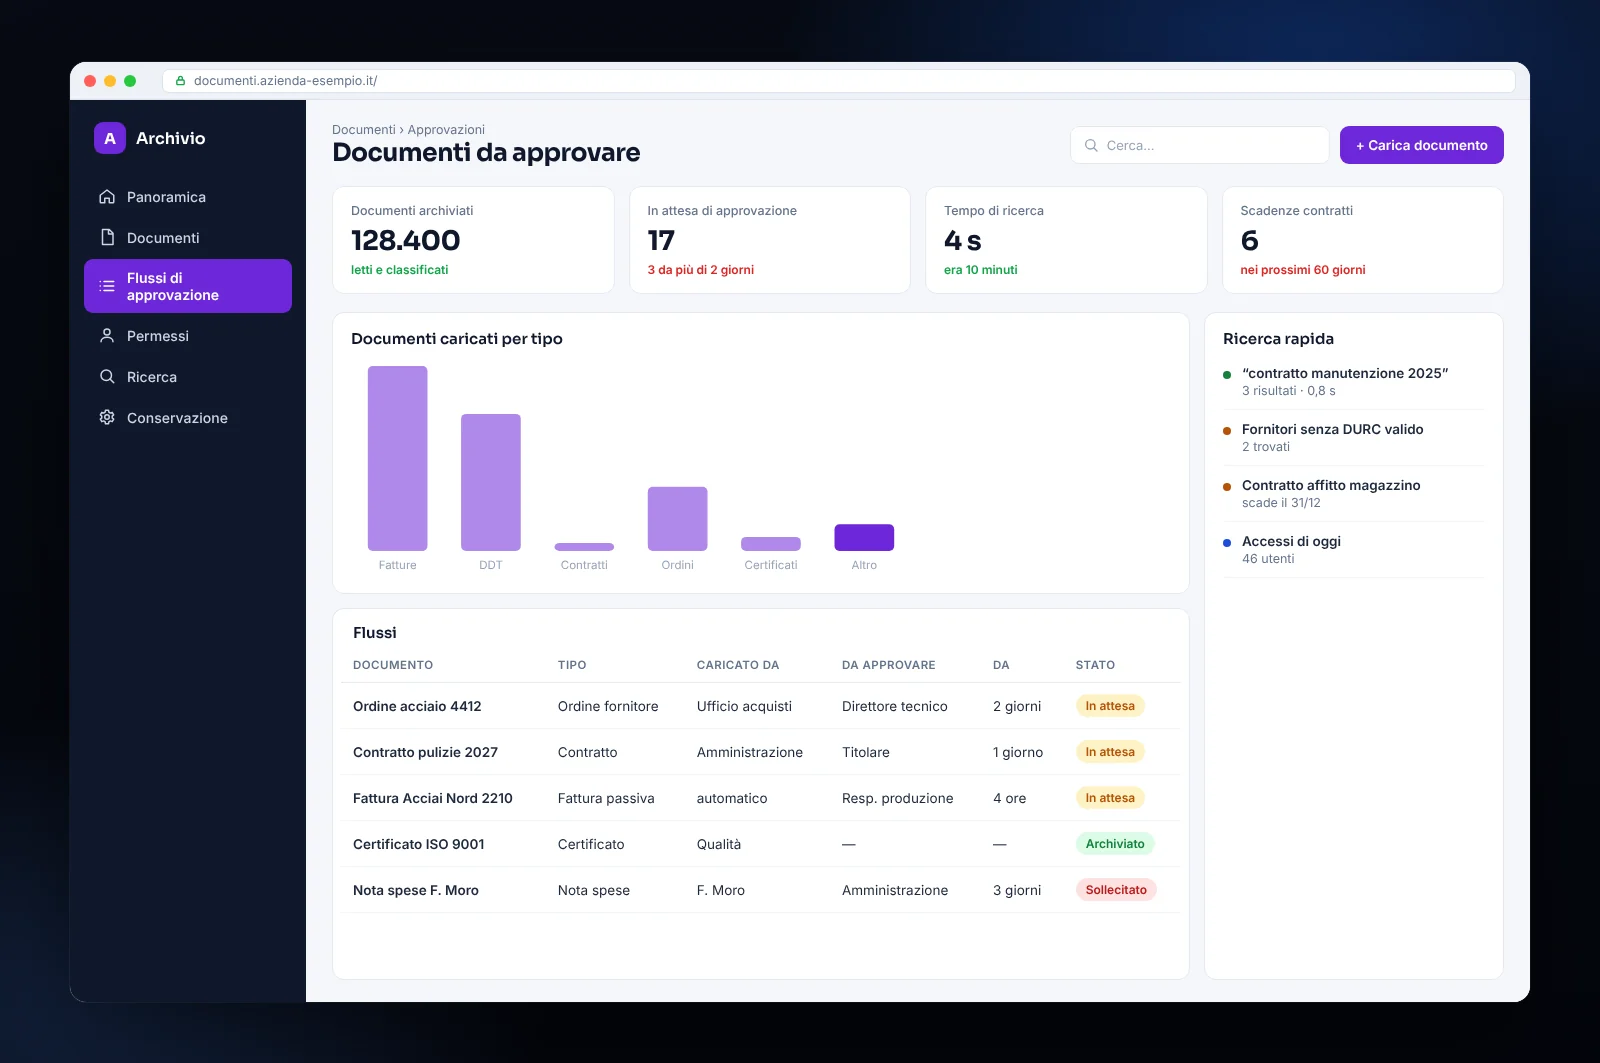Image resolution: width=1600 pixels, height=1063 pixels.
Task: Click Carica documento button
Action: click(1421, 145)
